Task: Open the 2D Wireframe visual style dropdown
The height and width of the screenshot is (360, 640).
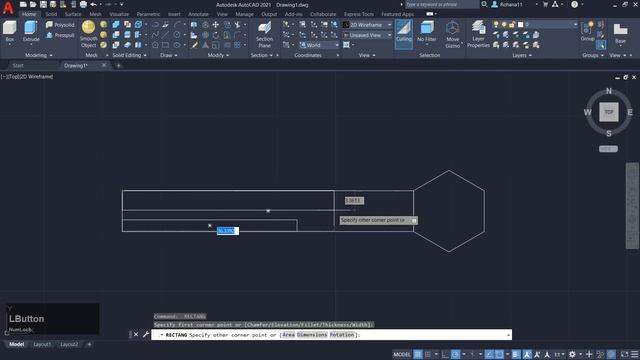Action: click(367, 25)
